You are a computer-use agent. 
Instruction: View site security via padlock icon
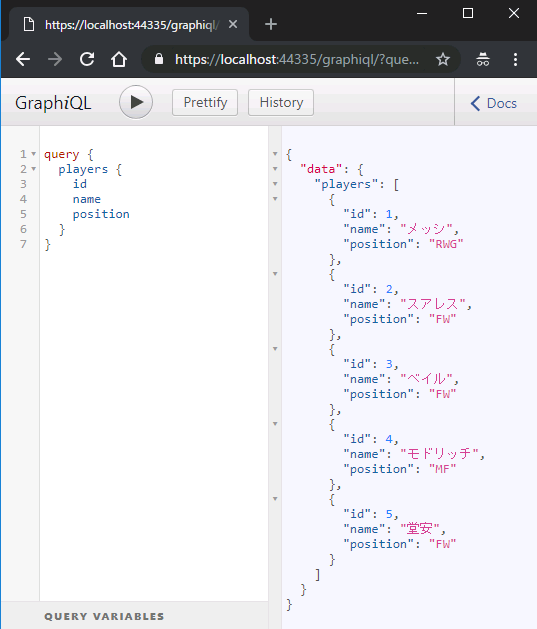(159, 59)
